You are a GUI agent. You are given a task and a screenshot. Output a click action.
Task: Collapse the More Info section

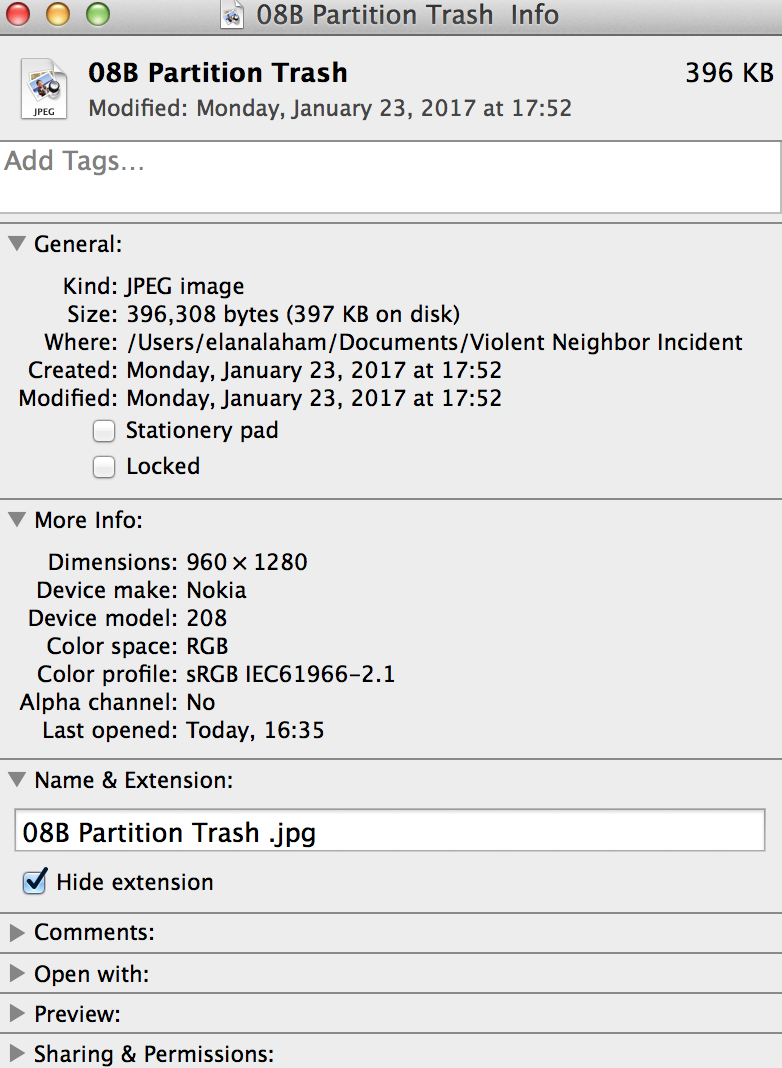(17, 520)
